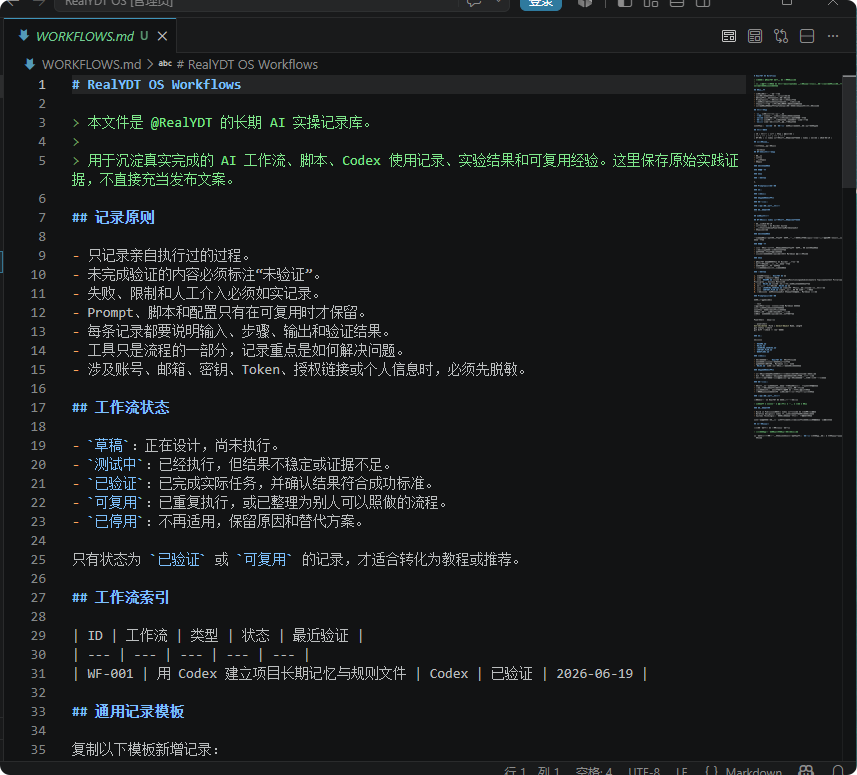Click the LF end-of-line indicator
This screenshot has height=775, width=857.
[x=682, y=771]
